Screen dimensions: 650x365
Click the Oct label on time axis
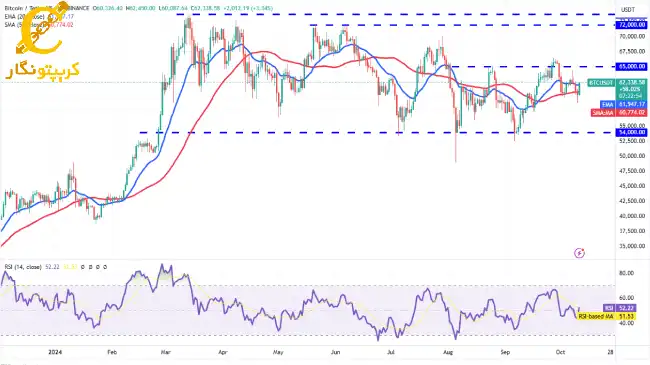tap(560, 352)
